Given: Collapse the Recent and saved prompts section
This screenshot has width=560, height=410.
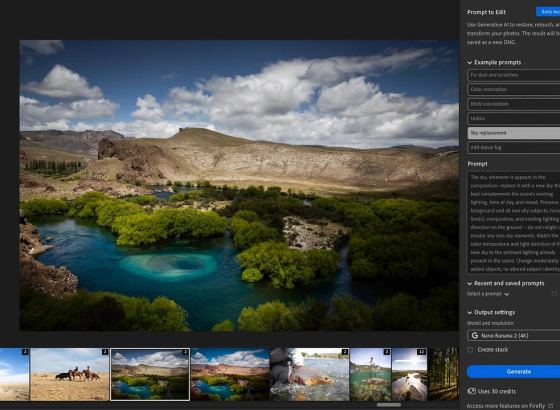Looking at the screenshot, I should click(x=470, y=284).
